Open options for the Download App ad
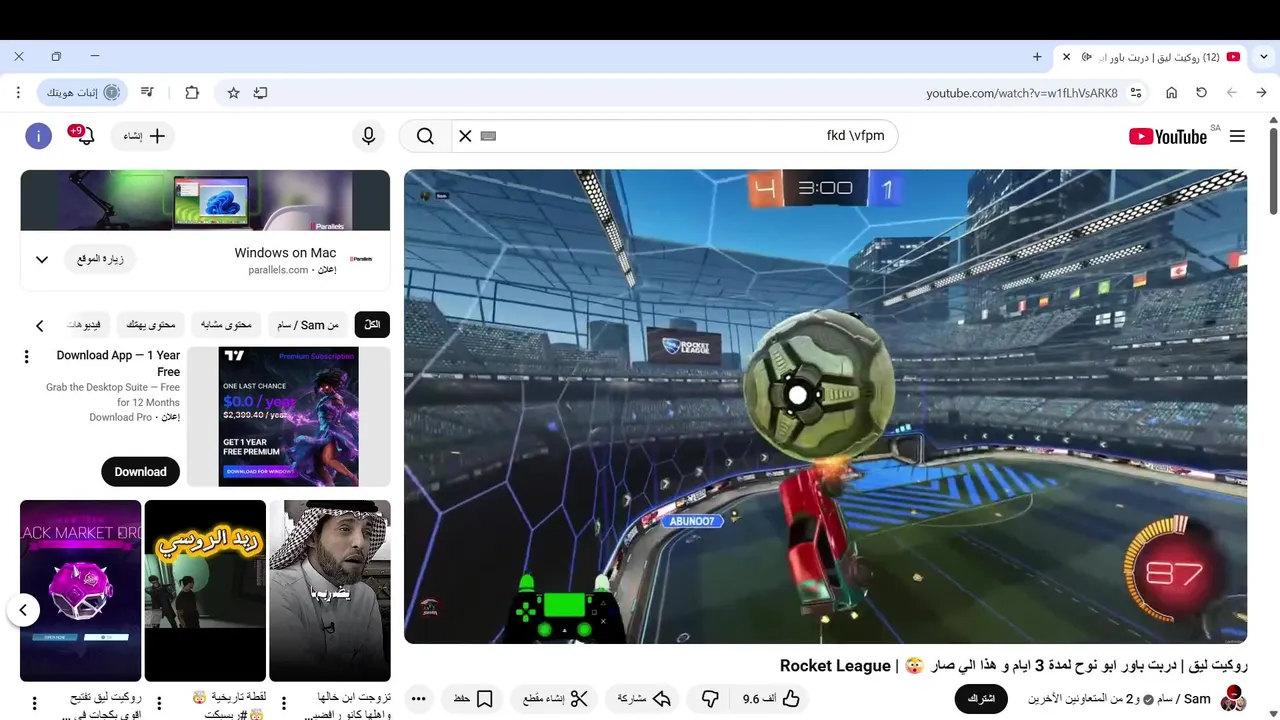Screen dimensions: 1280x720 pyautogui.click(x=27, y=356)
